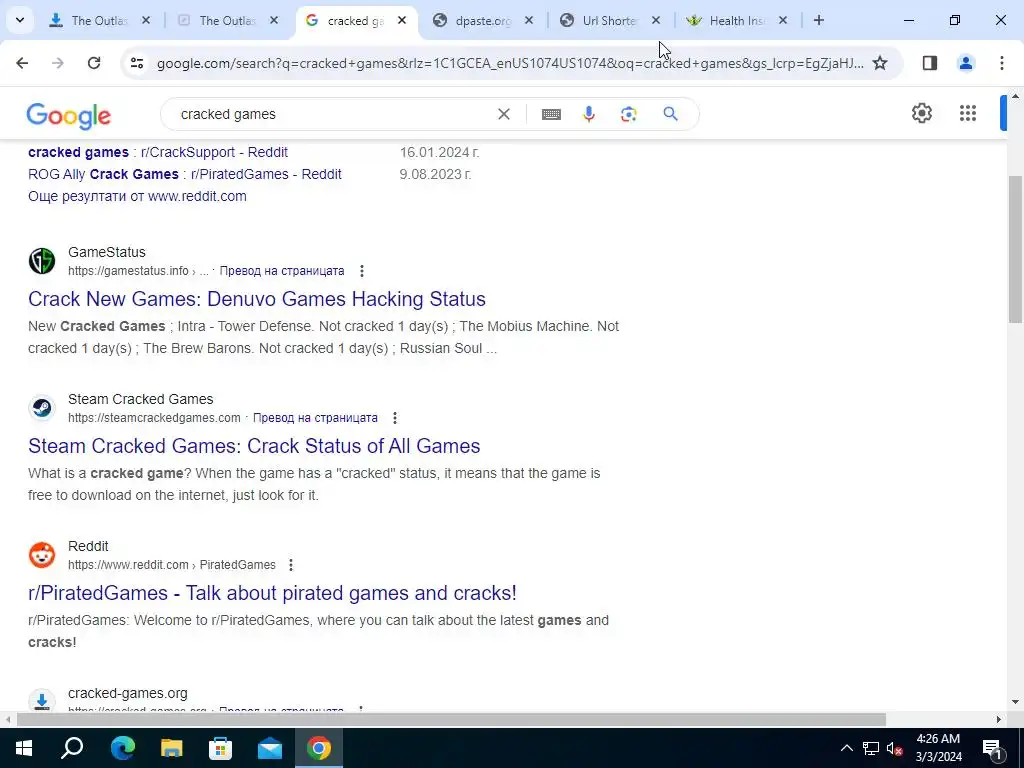
Task: Open the on-screen keyboard input tool
Action: (x=551, y=114)
